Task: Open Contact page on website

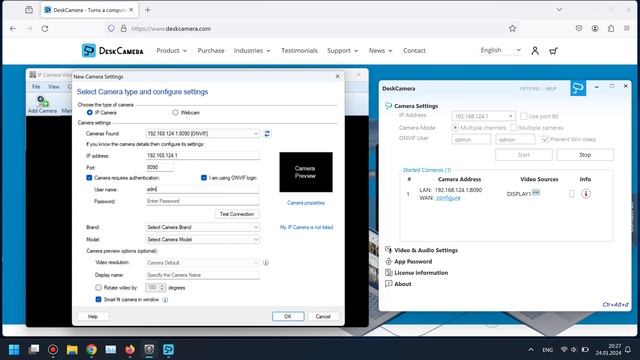Action: pyautogui.click(x=414, y=51)
